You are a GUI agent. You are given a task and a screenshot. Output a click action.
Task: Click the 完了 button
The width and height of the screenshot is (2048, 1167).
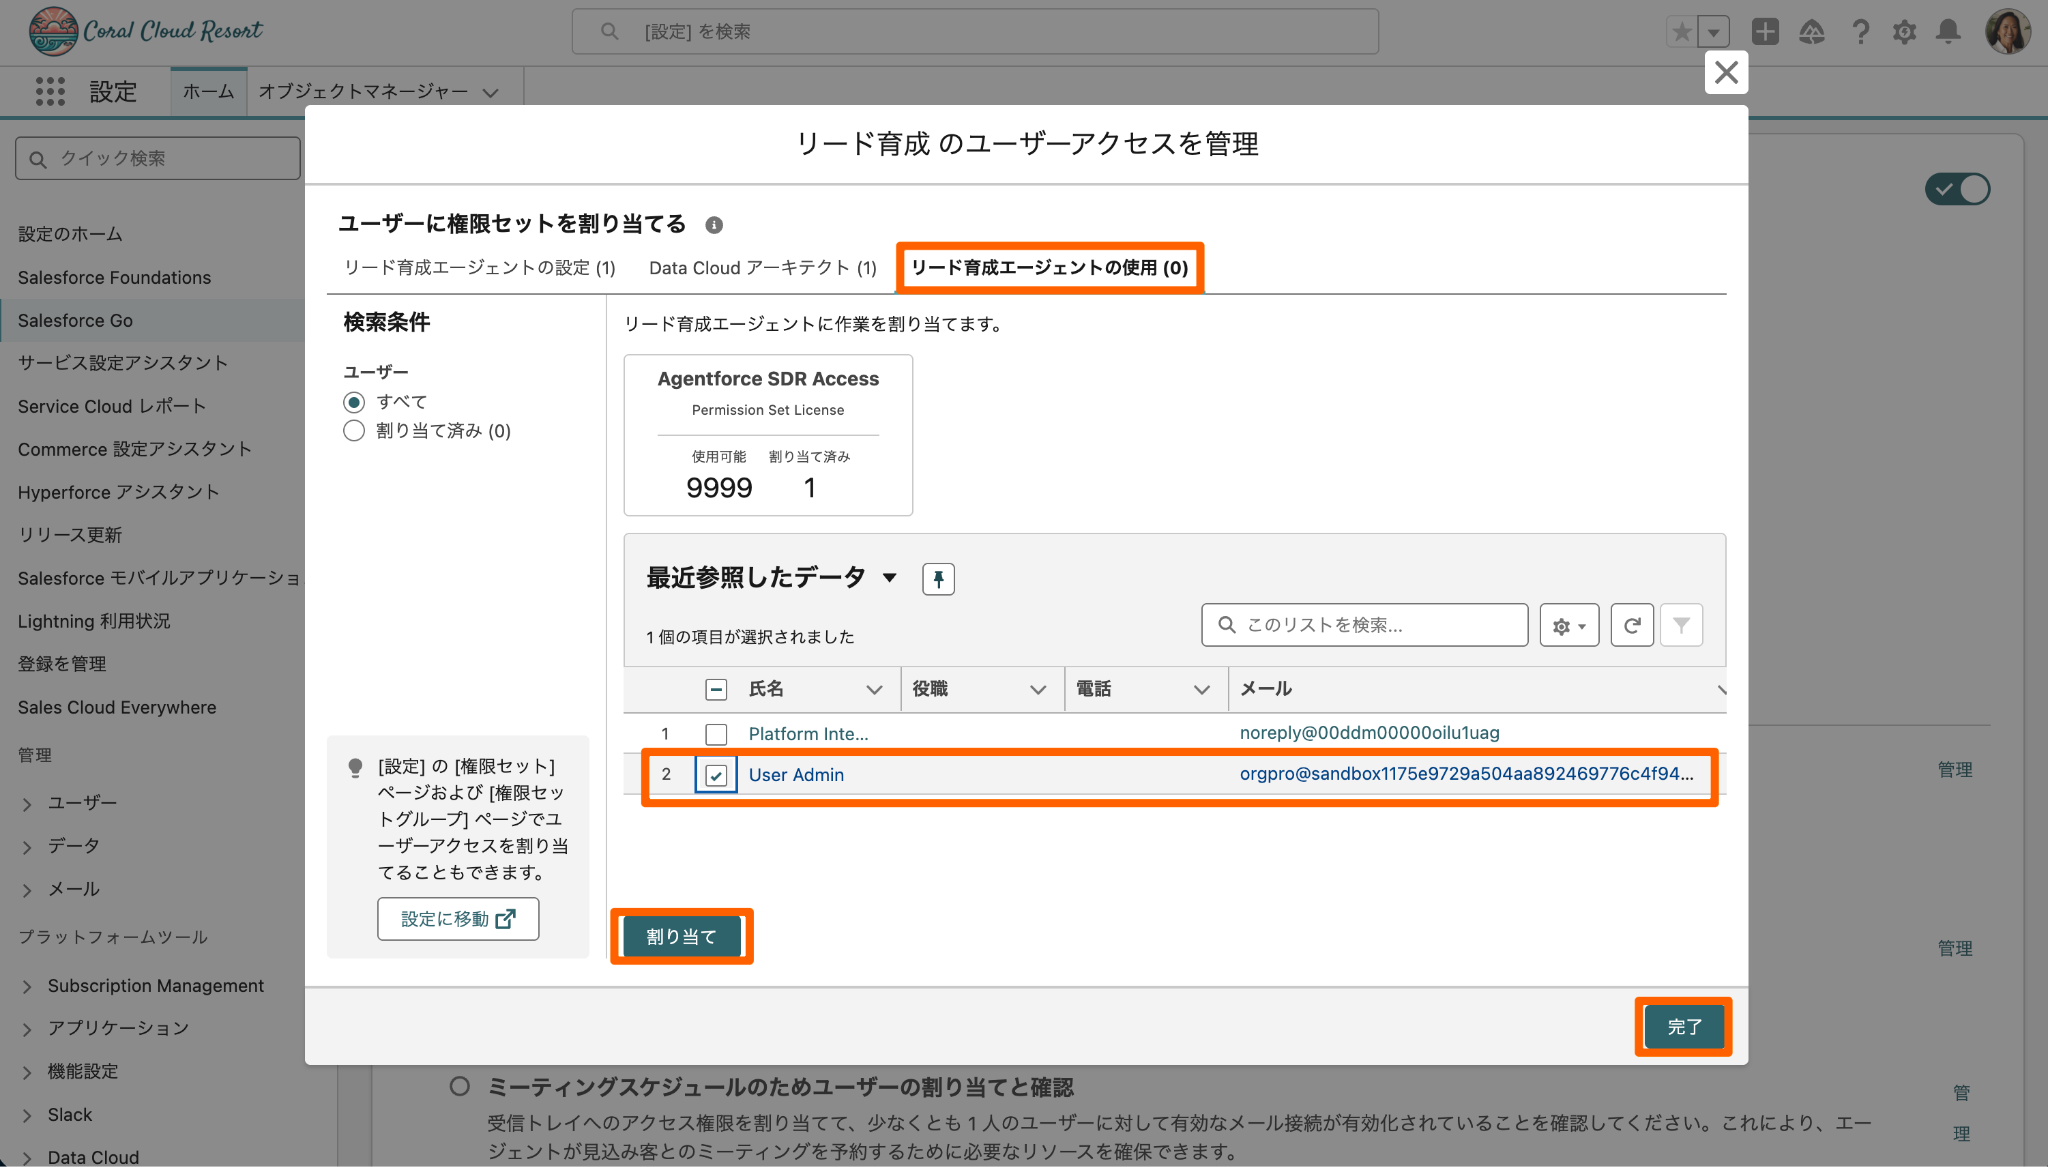coord(1683,1027)
